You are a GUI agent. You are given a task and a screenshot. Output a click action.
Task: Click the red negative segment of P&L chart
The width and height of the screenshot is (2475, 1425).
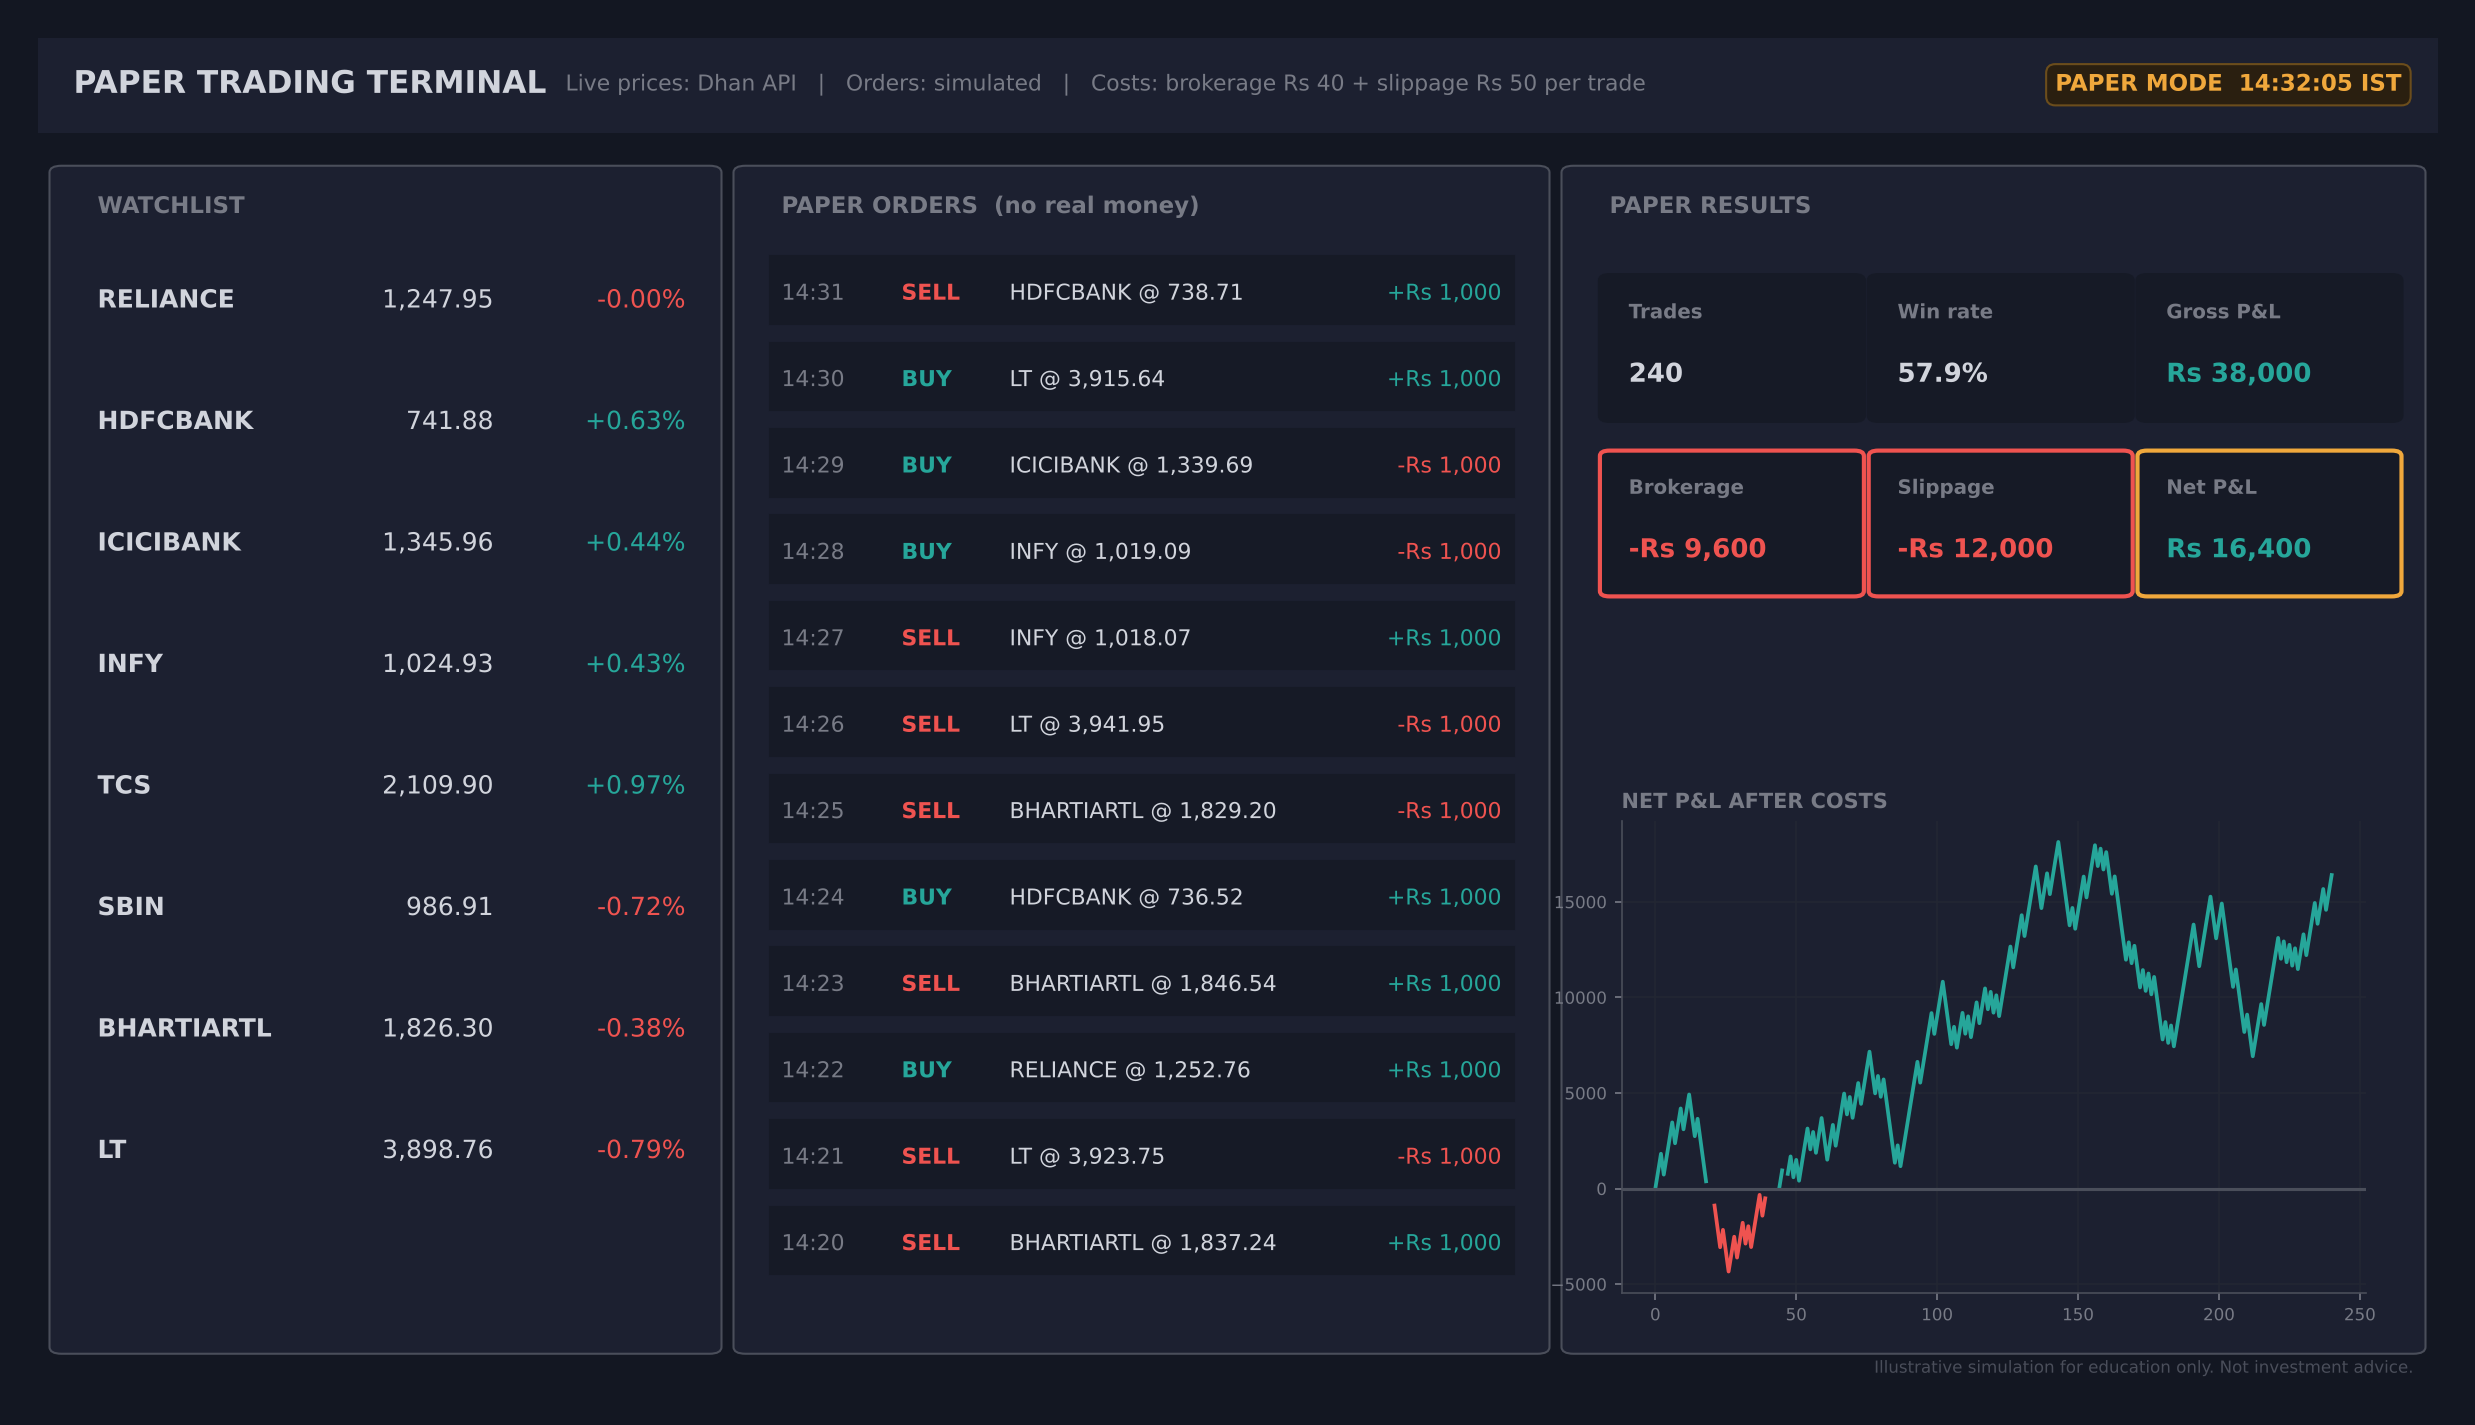click(1738, 1235)
